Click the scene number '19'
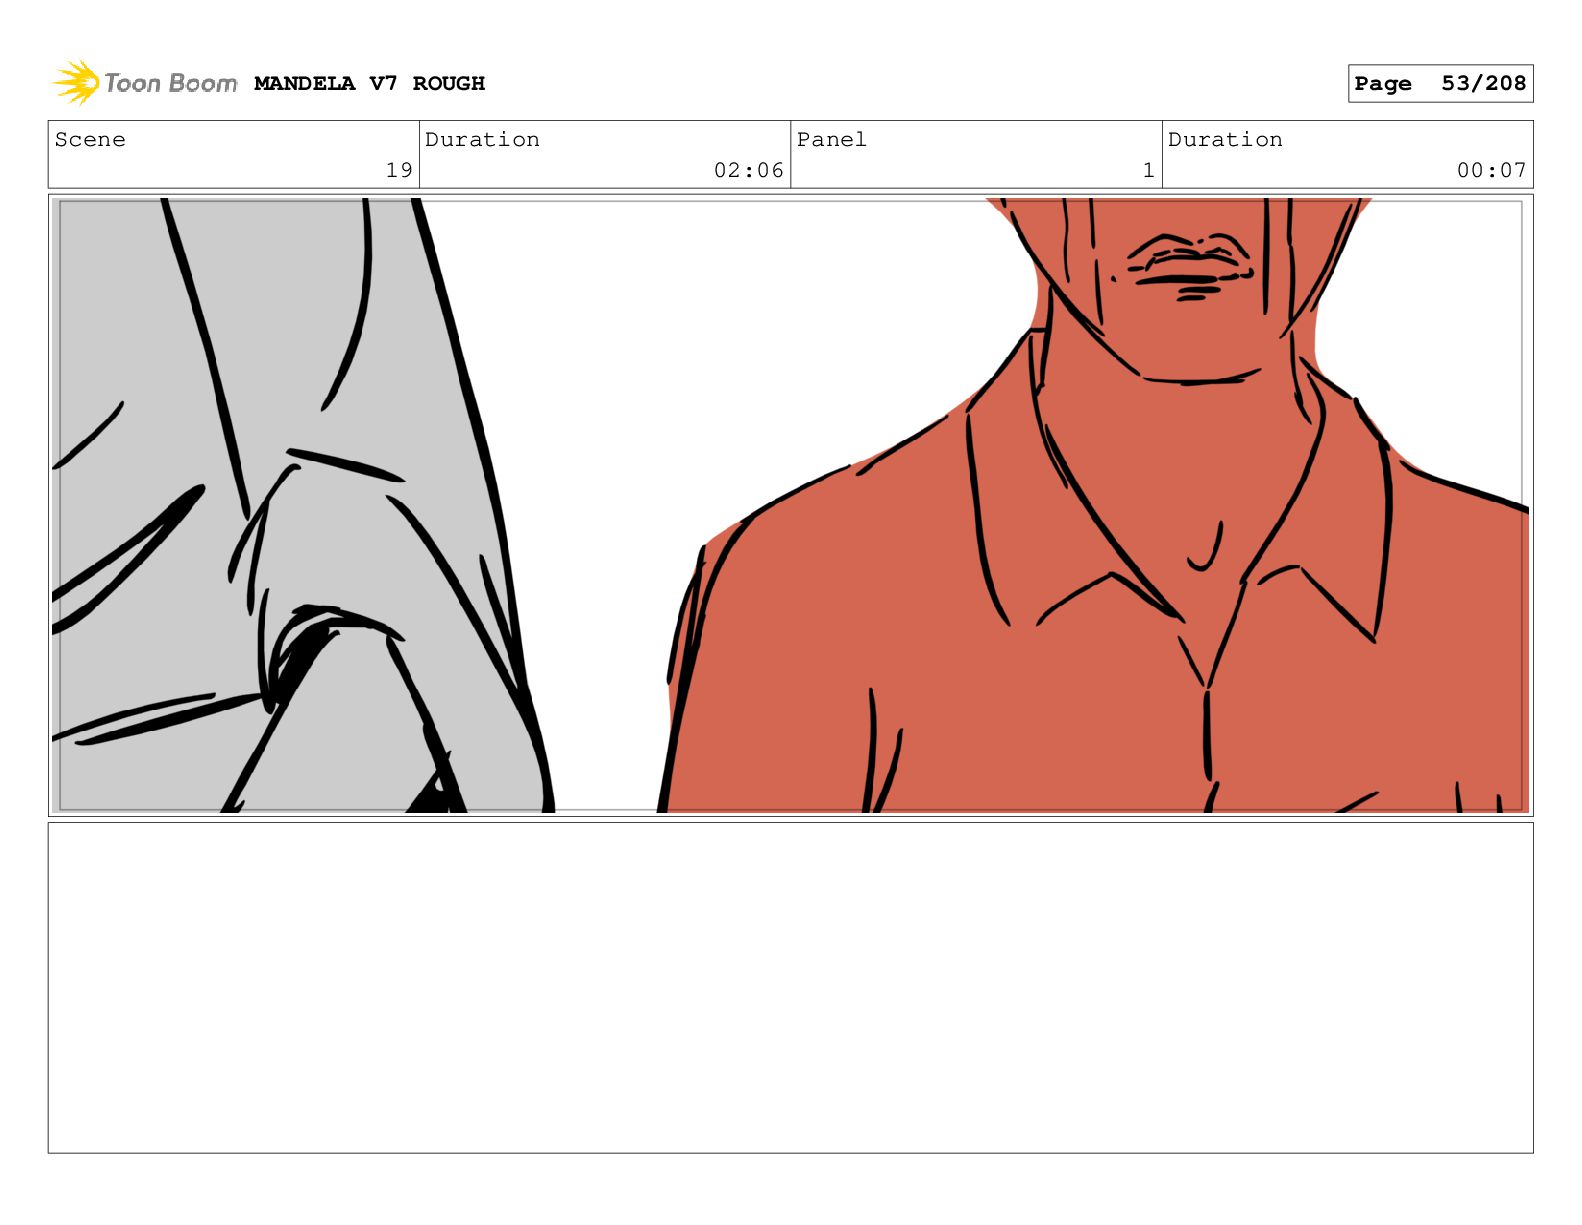1582x1225 pixels. (399, 171)
